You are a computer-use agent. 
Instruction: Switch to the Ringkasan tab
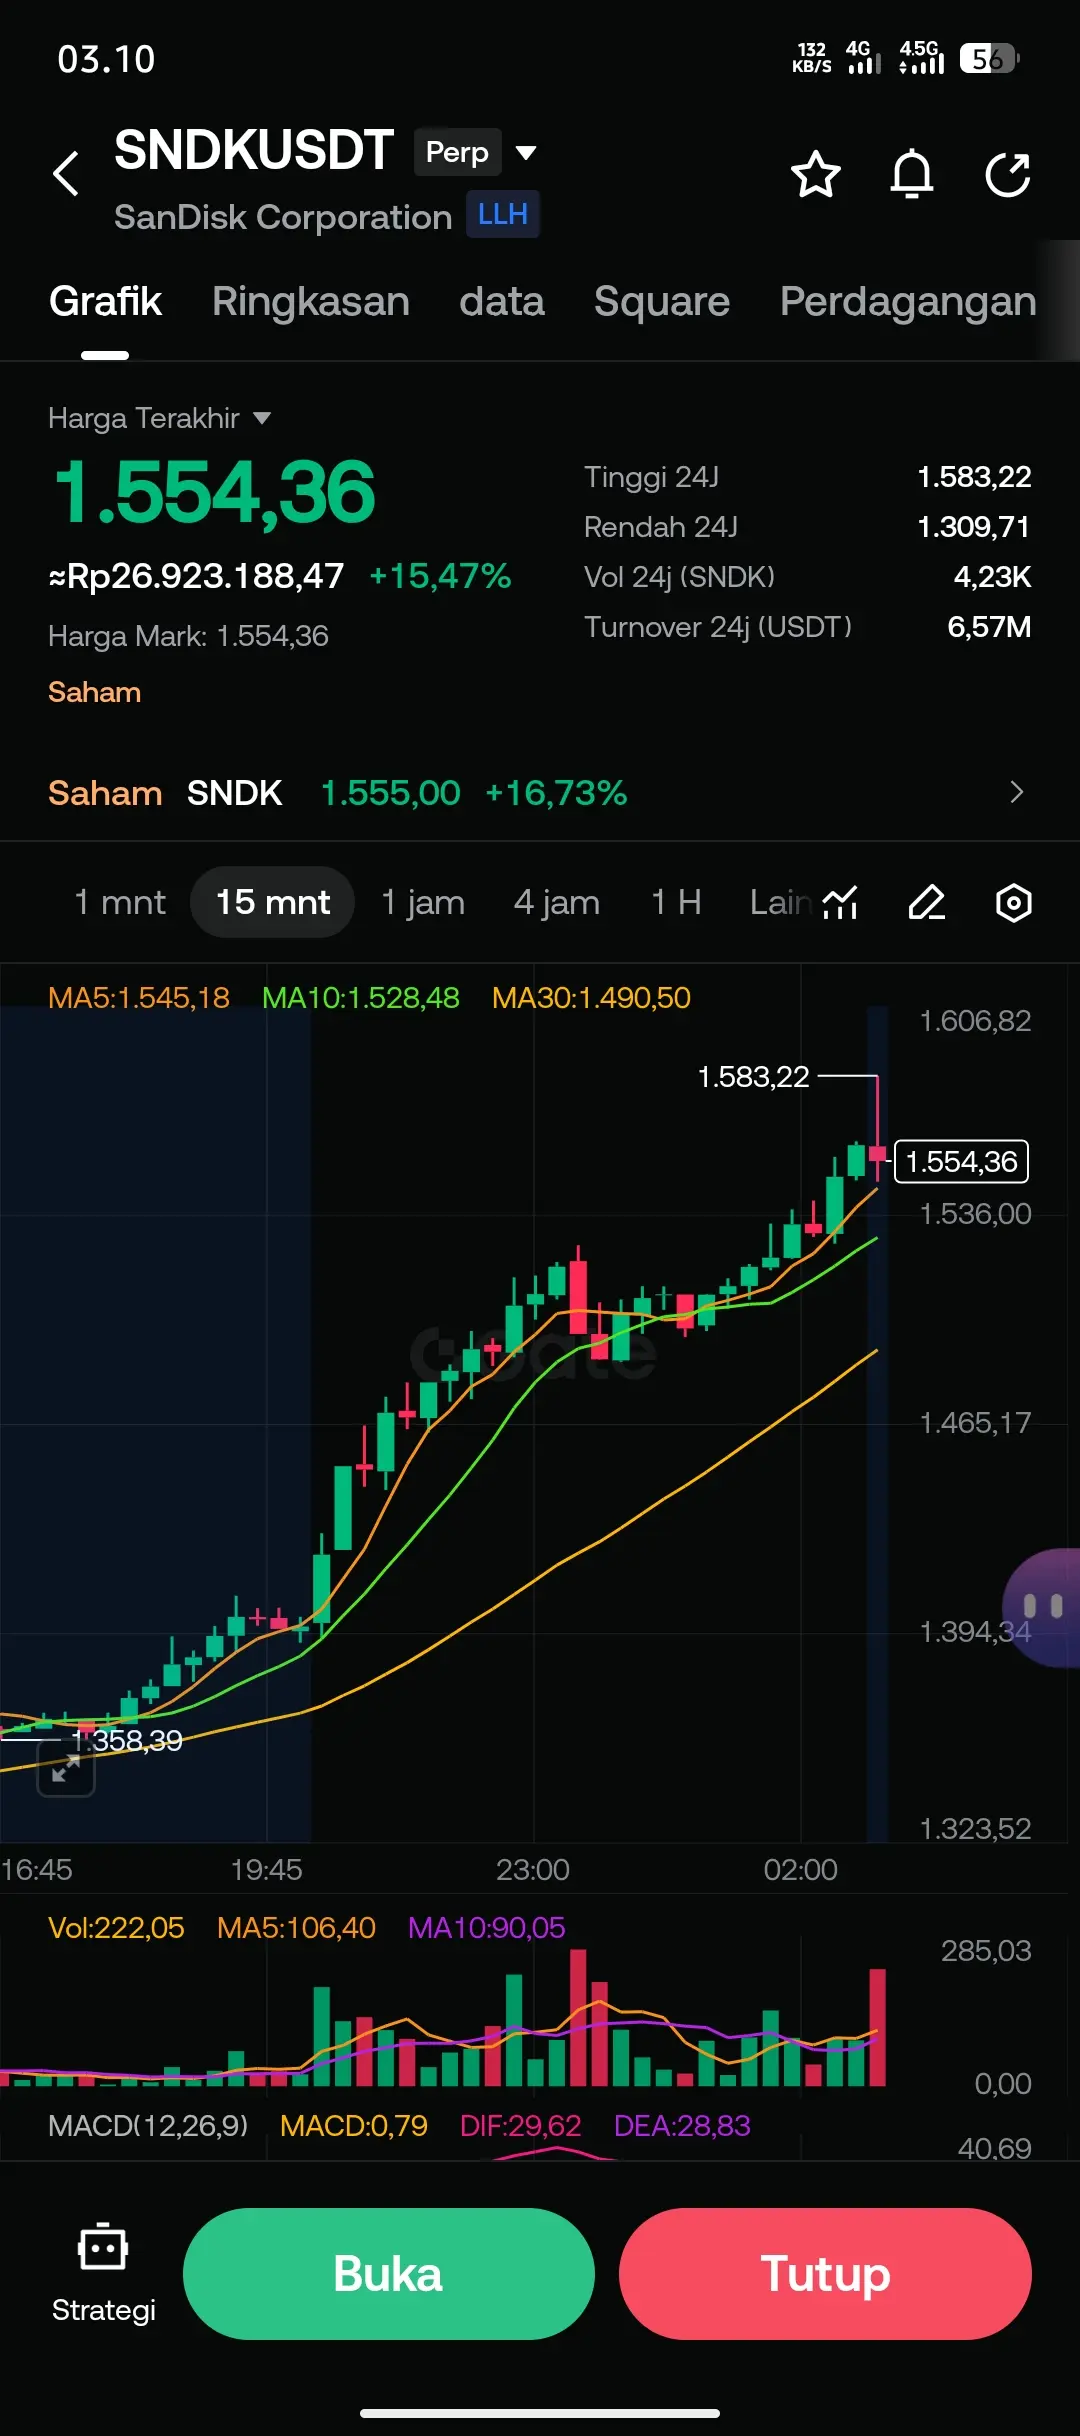coord(311,301)
